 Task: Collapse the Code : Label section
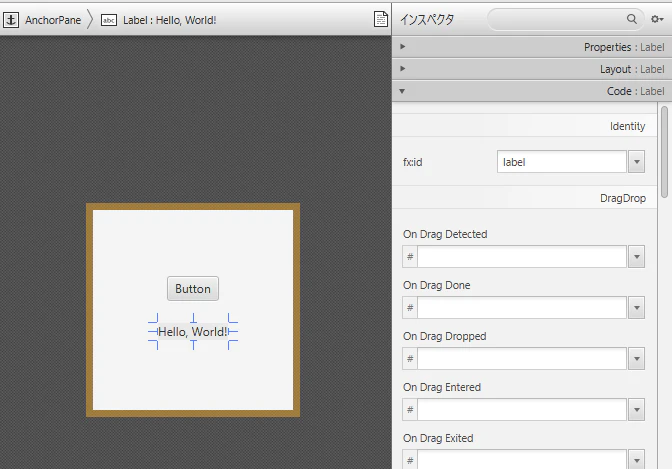point(531,91)
